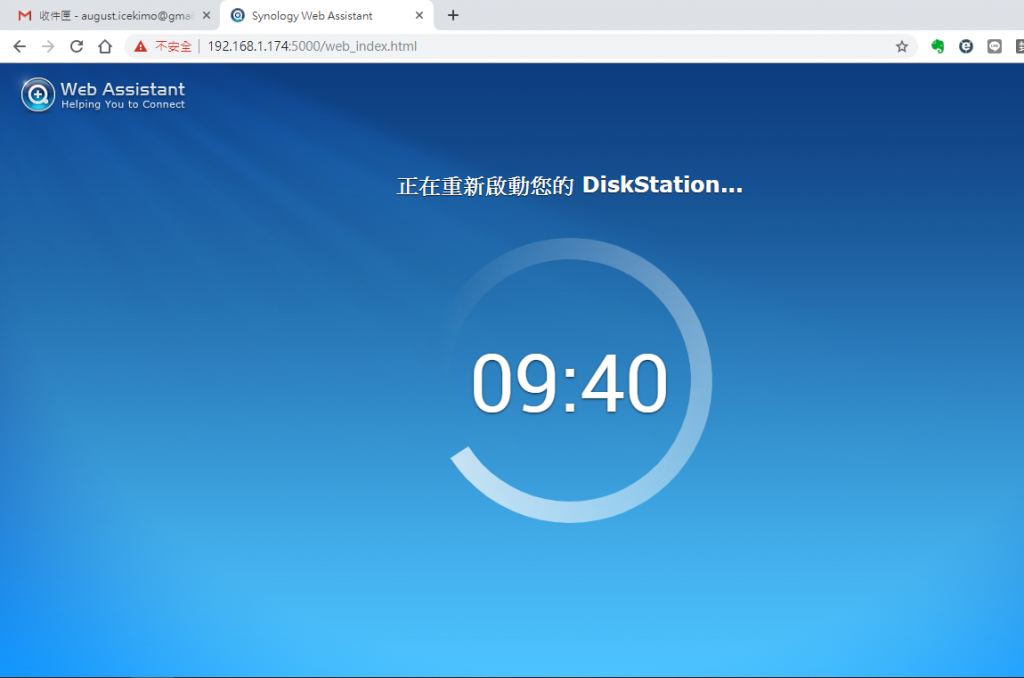Click the Helping You to Connect tagline
This screenshot has width=1024, height=678.
coord(123,105)
